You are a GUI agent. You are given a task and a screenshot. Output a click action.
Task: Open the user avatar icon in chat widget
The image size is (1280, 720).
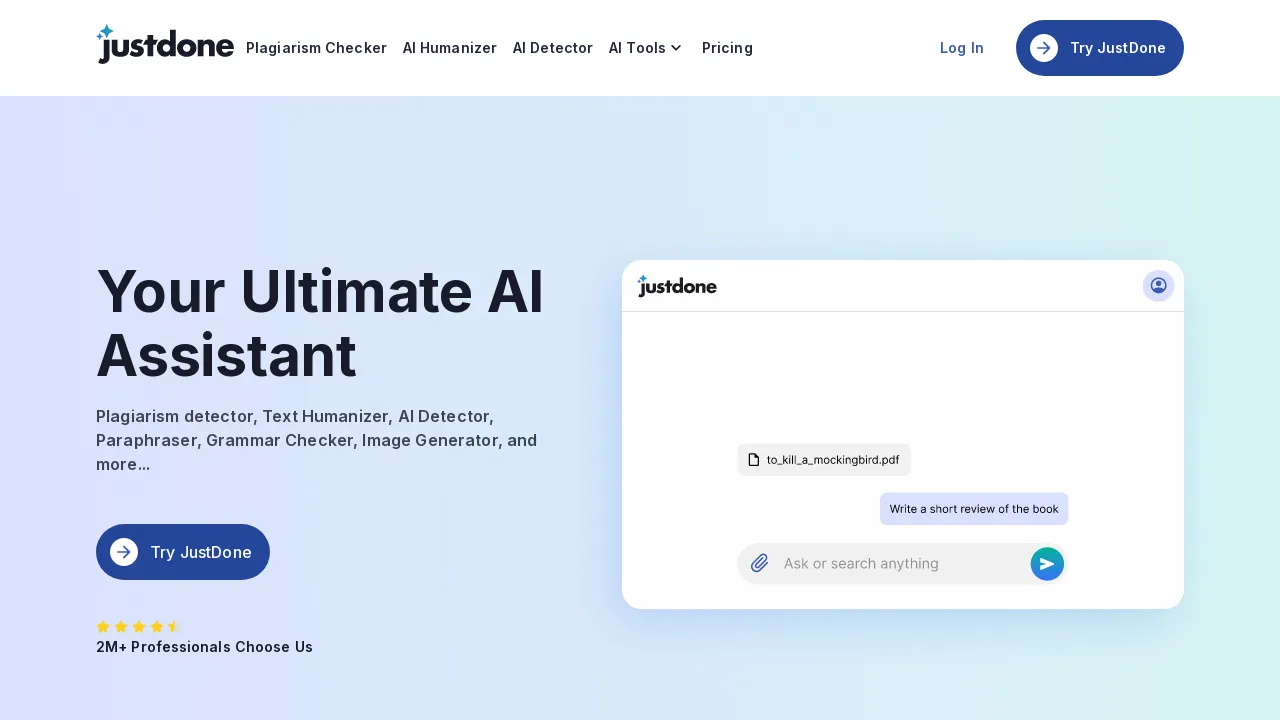pyautogui.click(x=1158, y=286)
